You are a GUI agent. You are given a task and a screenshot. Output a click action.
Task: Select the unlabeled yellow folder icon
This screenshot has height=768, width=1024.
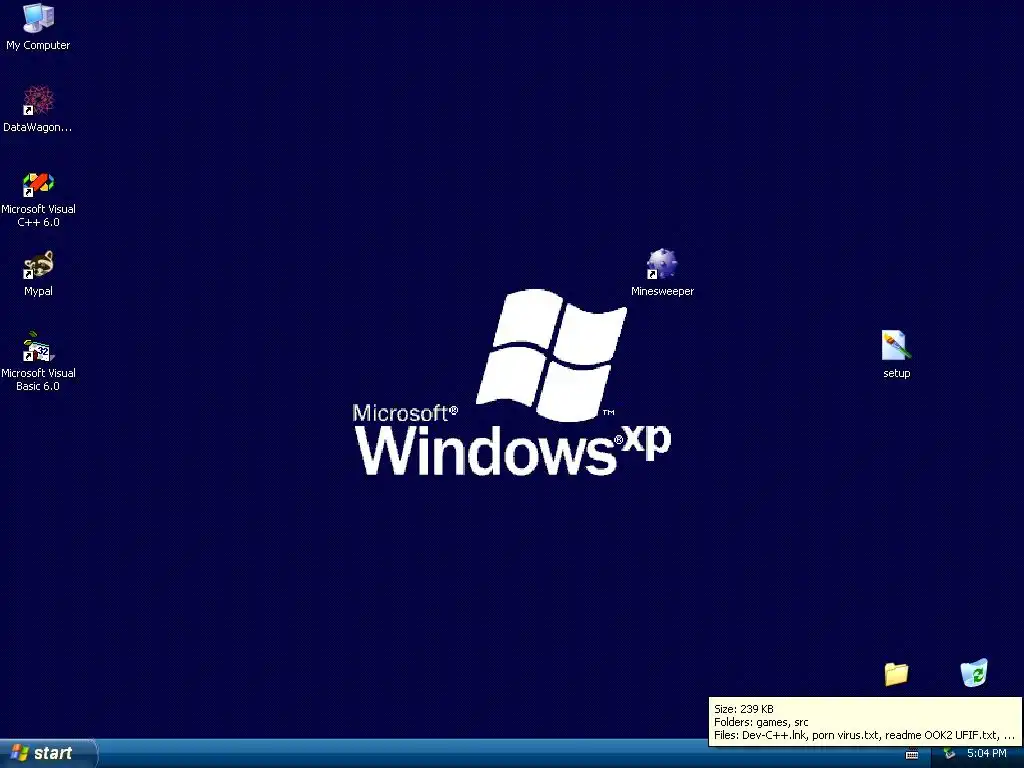[x=896, y=674]
